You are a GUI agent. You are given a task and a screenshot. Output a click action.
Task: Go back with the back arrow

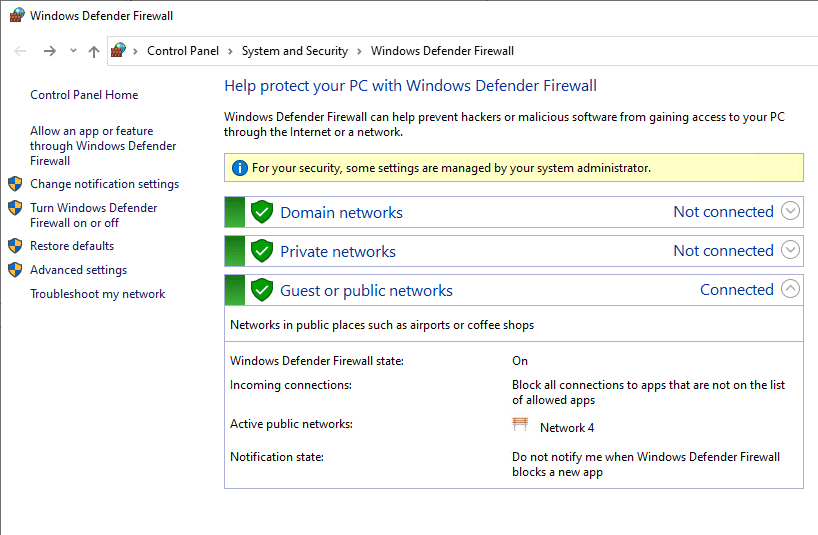point(20,51)
